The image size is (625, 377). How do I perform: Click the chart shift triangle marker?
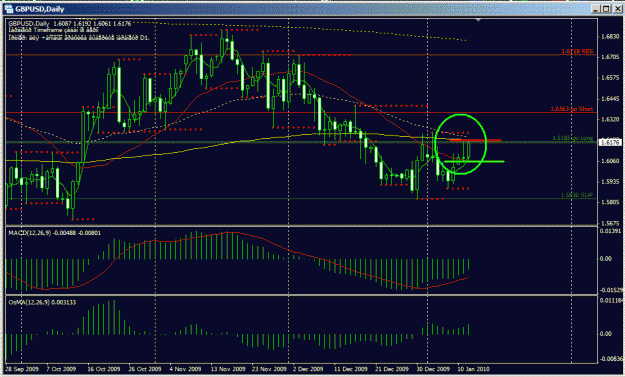click(x=478, y=20)
